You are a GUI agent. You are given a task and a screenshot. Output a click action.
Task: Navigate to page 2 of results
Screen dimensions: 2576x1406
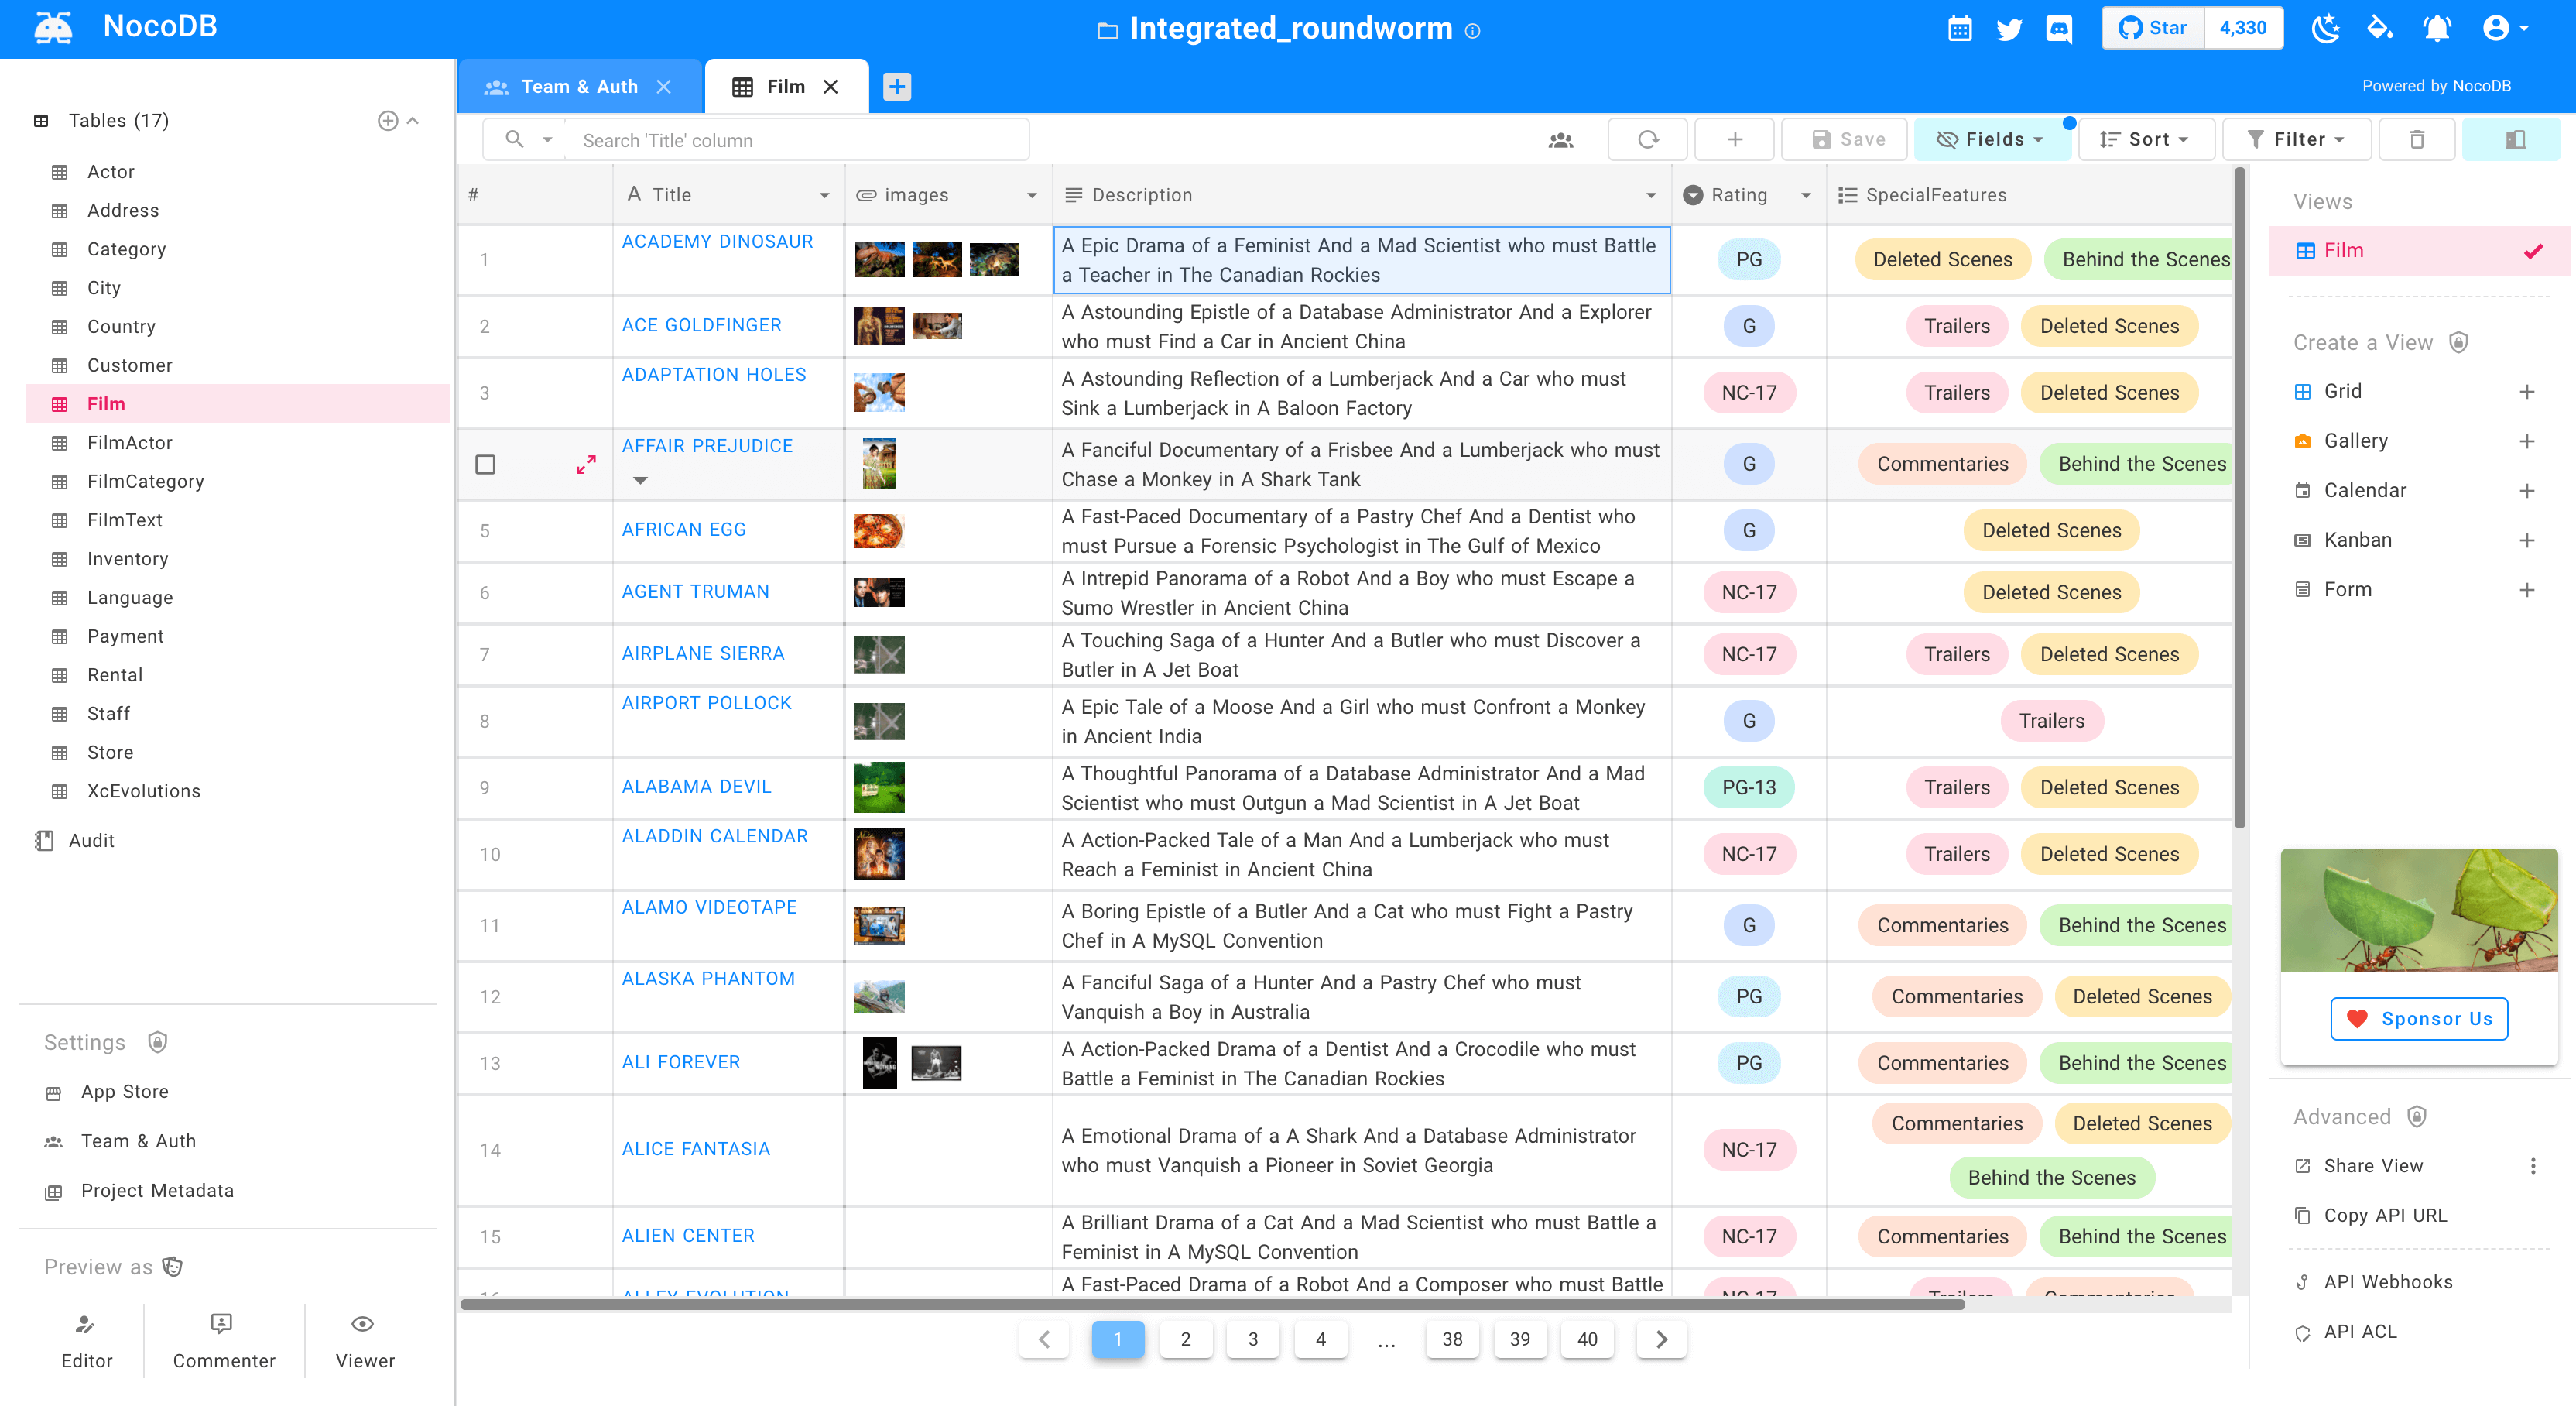[x=1186, y=1340]
